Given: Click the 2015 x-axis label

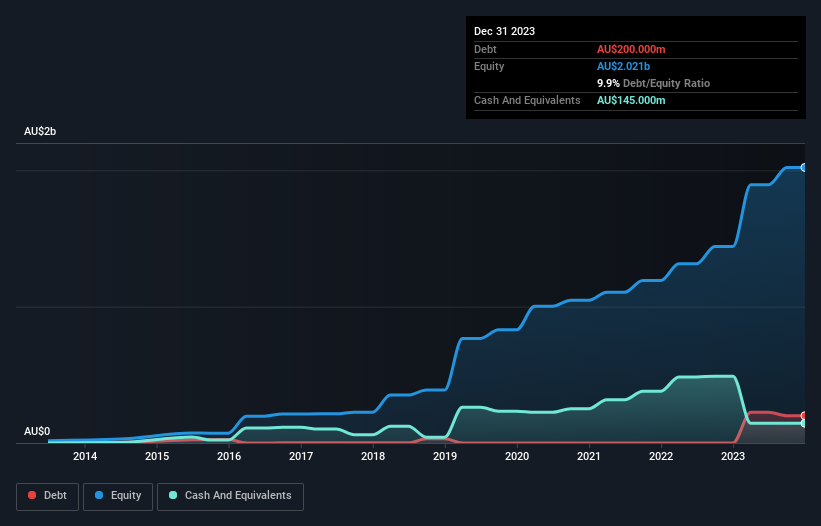Looking at the screenshot, I should (x=157, y=456).
